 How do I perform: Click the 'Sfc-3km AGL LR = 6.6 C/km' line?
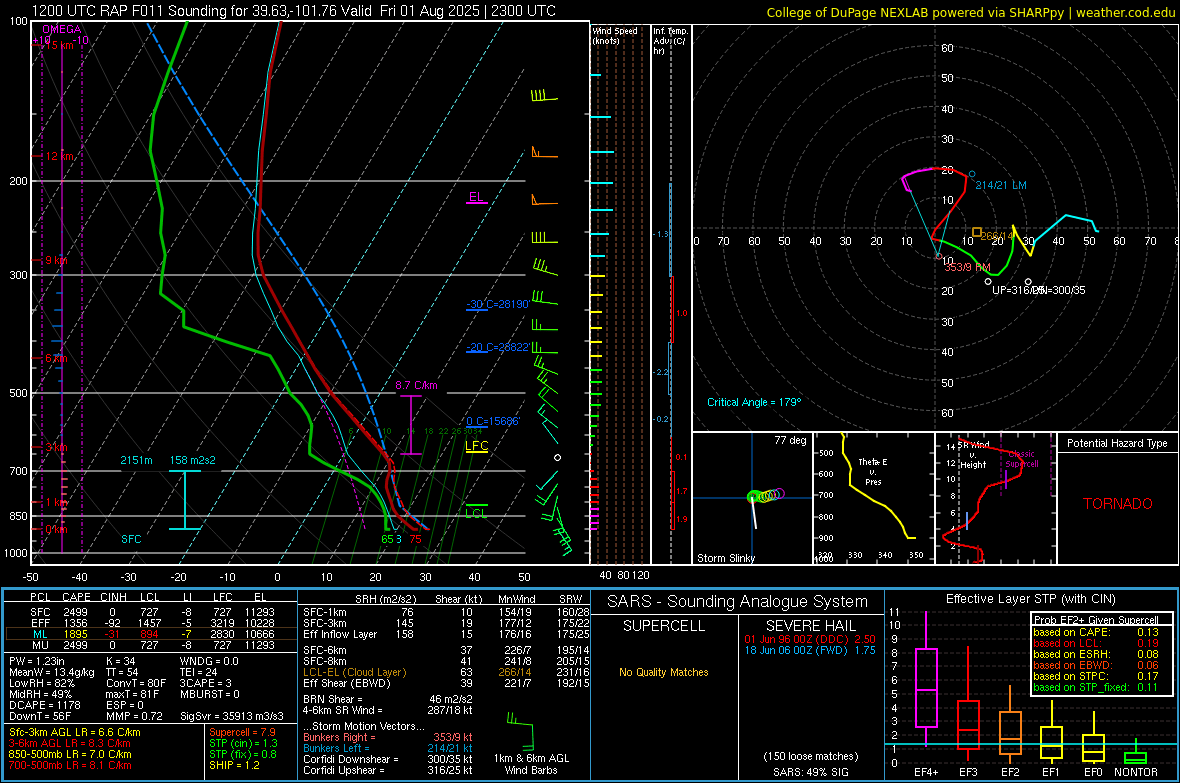(75, 733)
